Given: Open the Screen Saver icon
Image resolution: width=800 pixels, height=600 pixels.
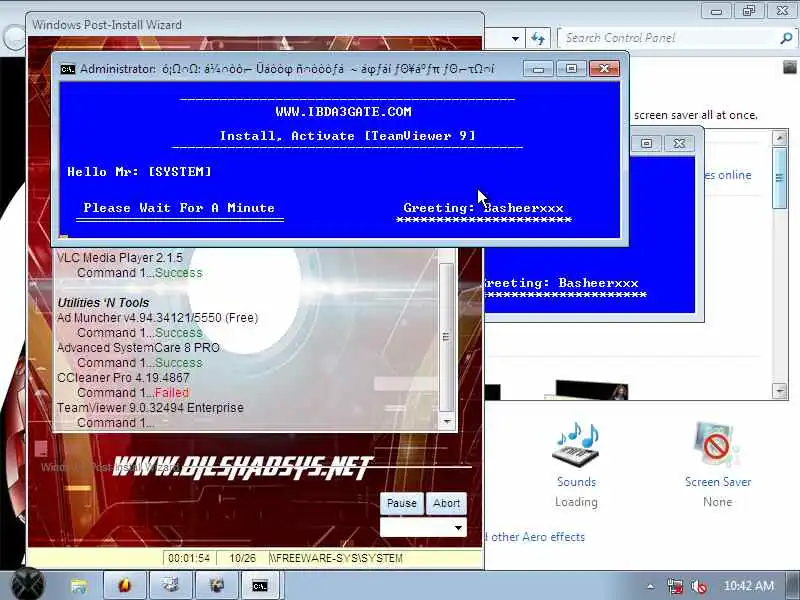Looking at the screenshot, I should point(717,444).
